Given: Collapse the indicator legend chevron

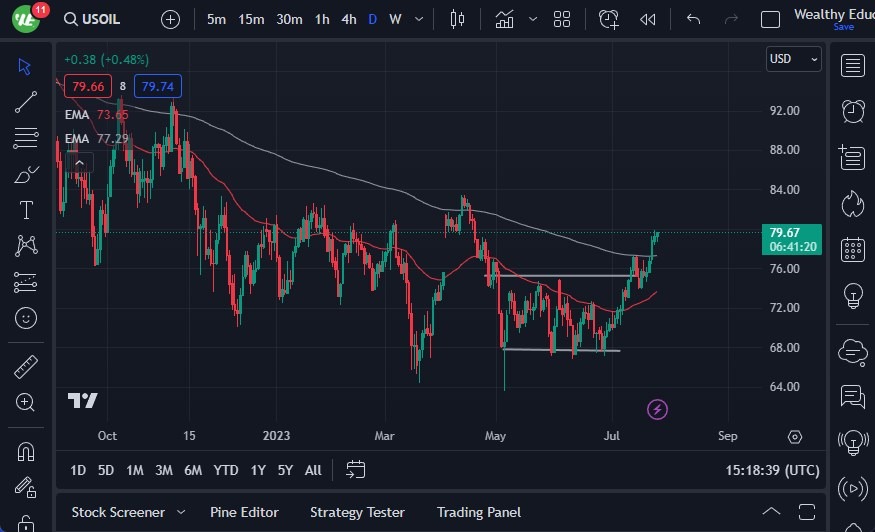Looking at the screenshot, I should [79, 162].
